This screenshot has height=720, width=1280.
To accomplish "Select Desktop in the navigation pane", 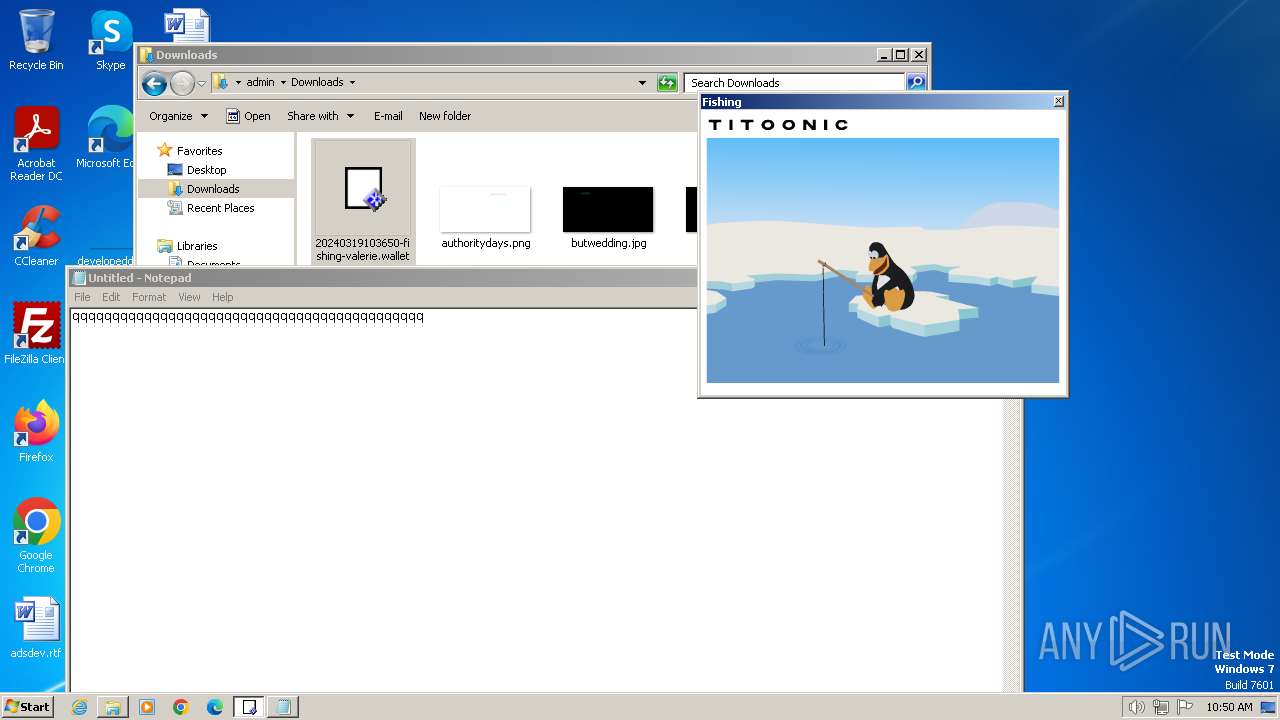I will click(206, 170).
